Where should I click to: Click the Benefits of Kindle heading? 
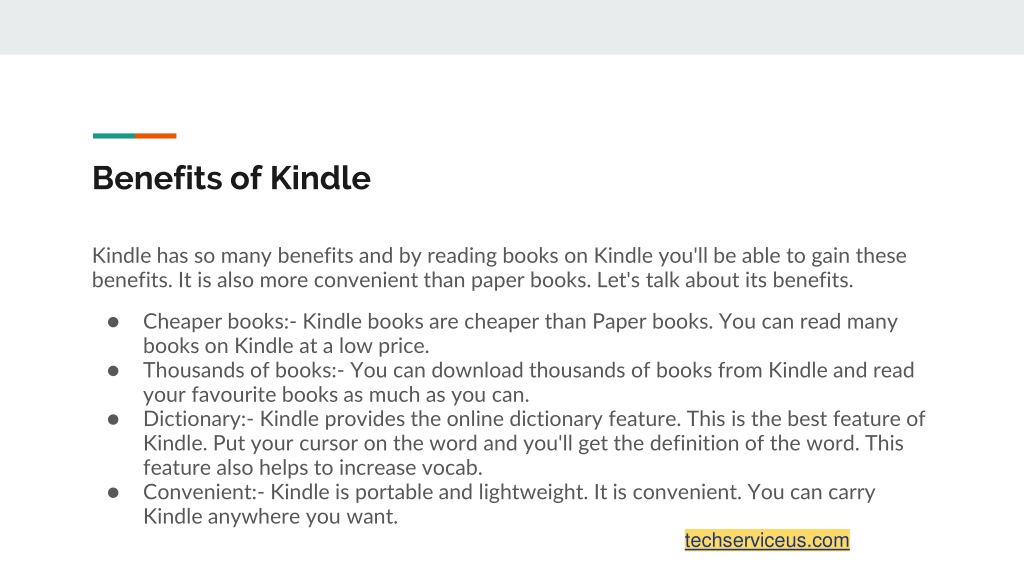click(231, 178)
